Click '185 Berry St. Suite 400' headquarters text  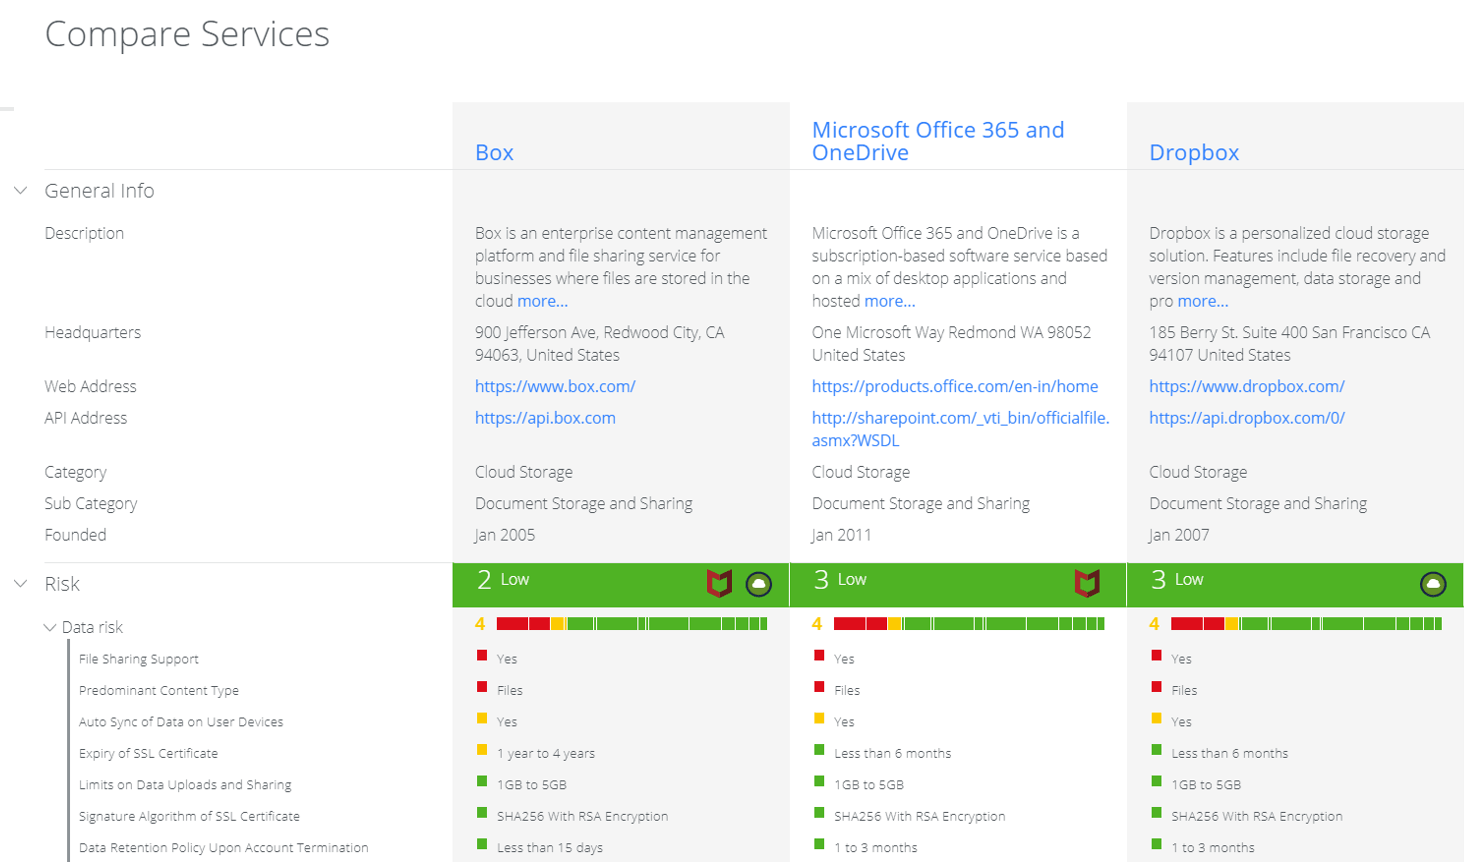point(1290,343)
